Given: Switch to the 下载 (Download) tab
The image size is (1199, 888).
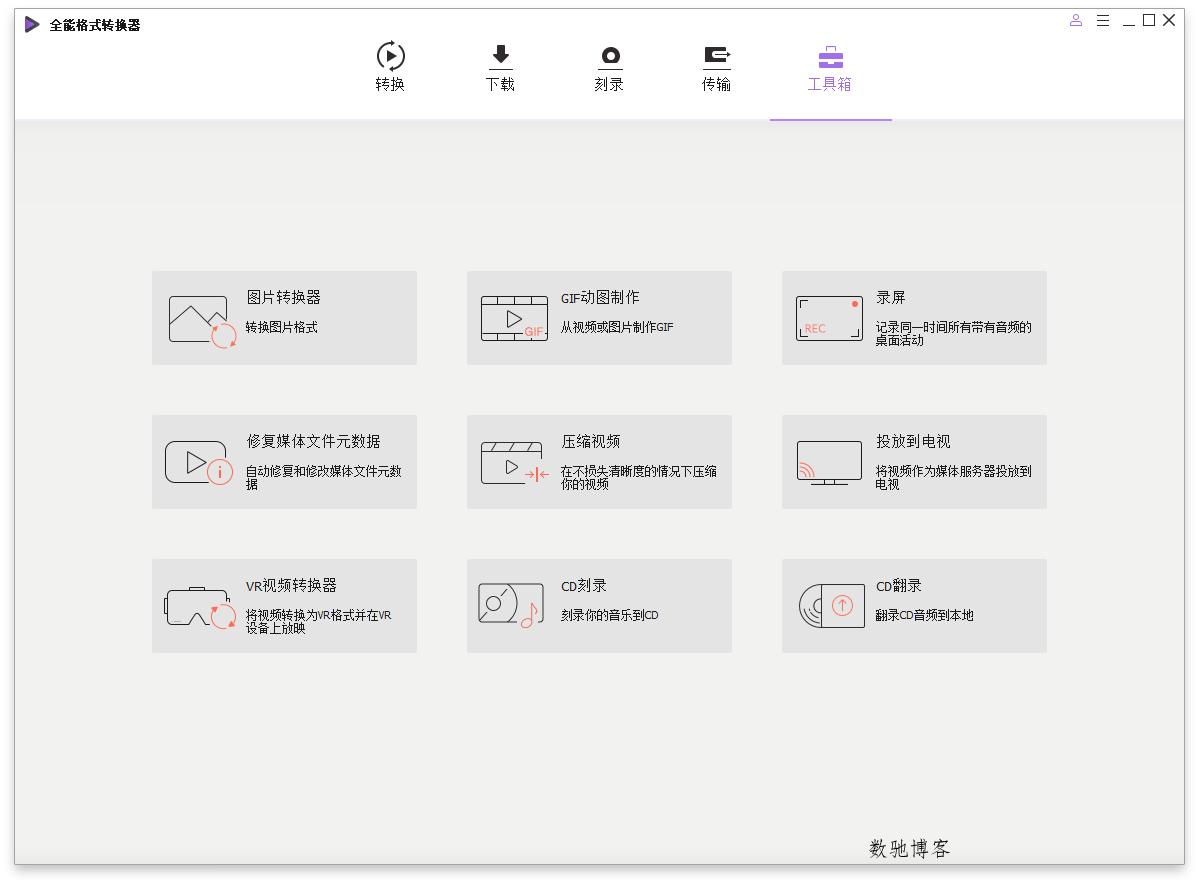Looking at the screenshot, I should tap(500, 67).
